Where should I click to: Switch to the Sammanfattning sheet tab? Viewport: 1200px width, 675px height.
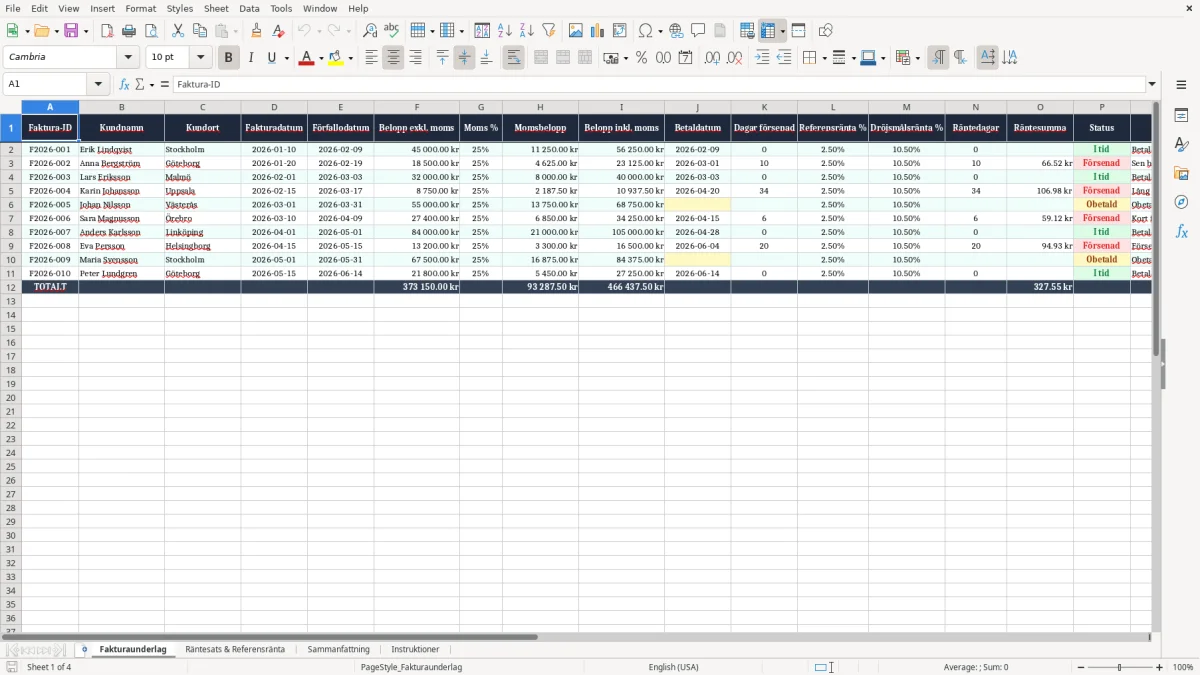click(338, 649)
